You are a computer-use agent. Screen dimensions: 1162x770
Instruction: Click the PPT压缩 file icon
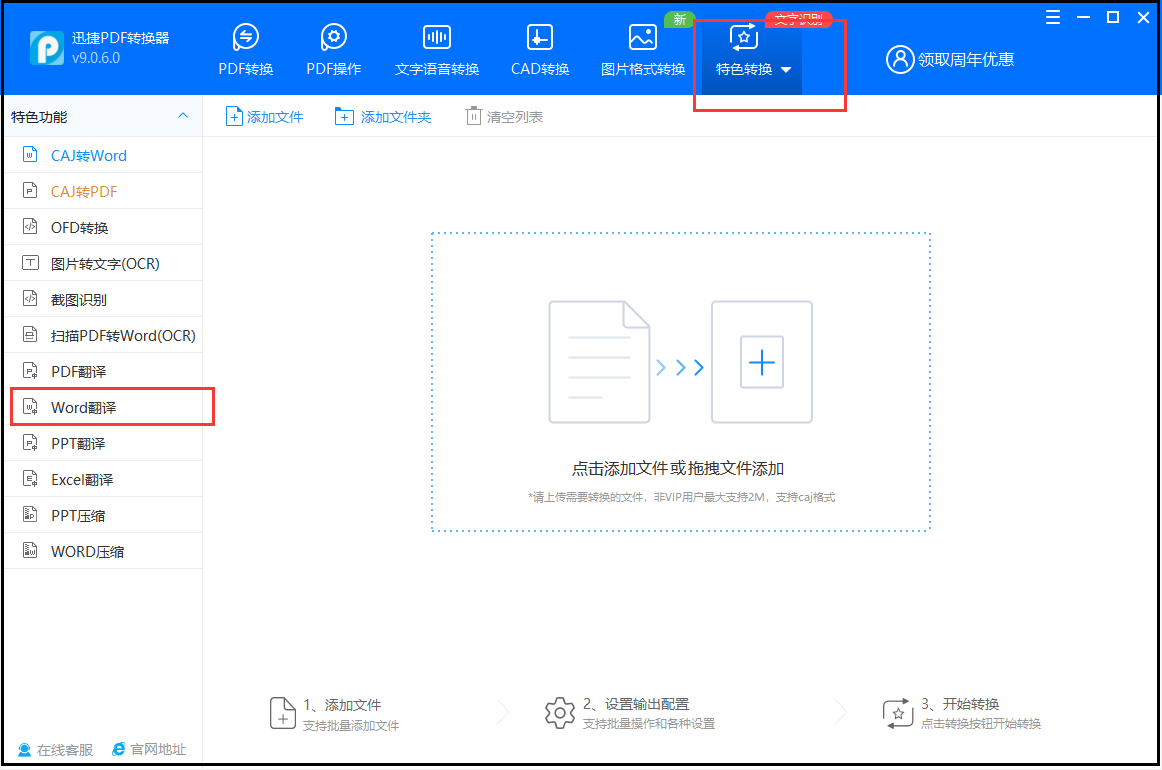[30, 514]
